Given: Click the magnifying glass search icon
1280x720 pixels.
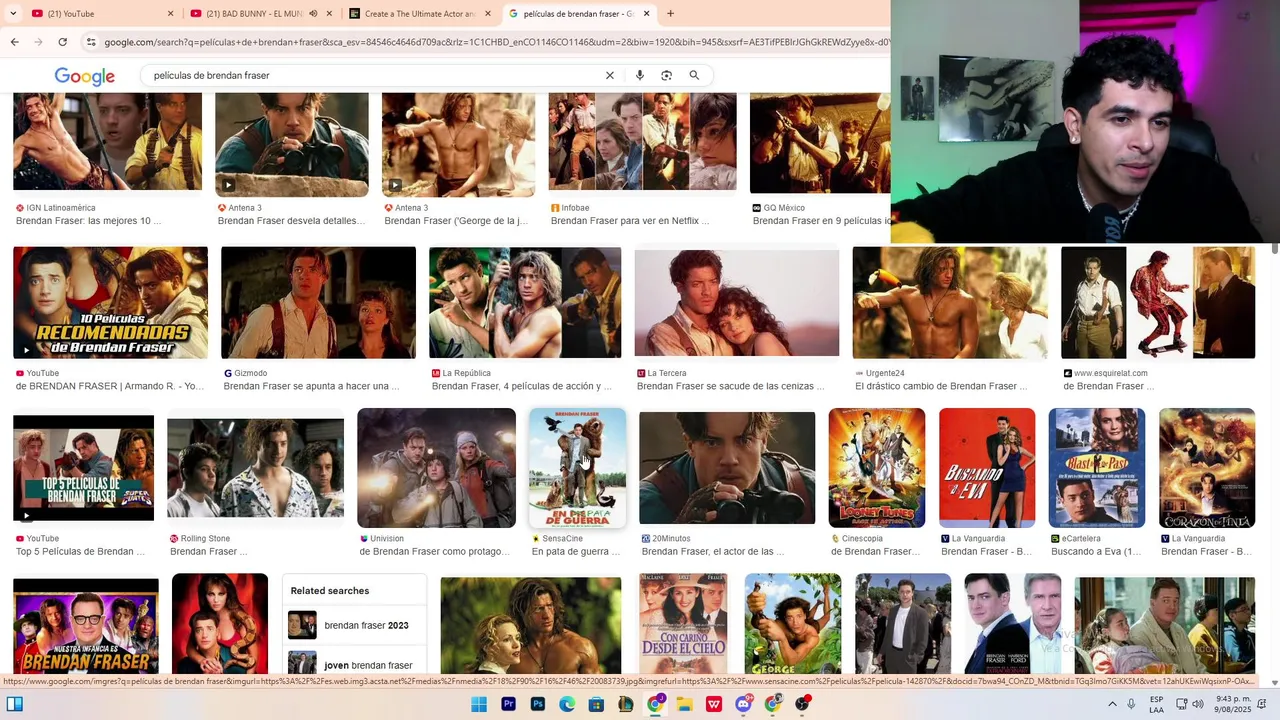Looking at the screenshot, I should [x=694, y=75].
